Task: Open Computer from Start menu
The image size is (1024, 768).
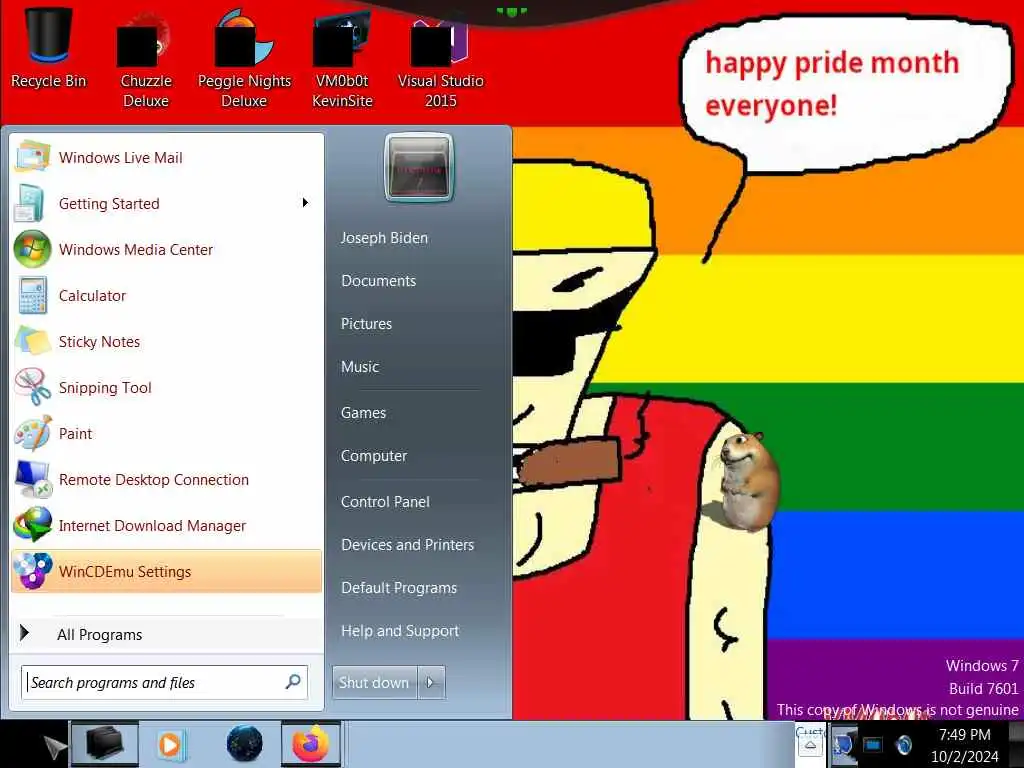Action: coord(374,456)
